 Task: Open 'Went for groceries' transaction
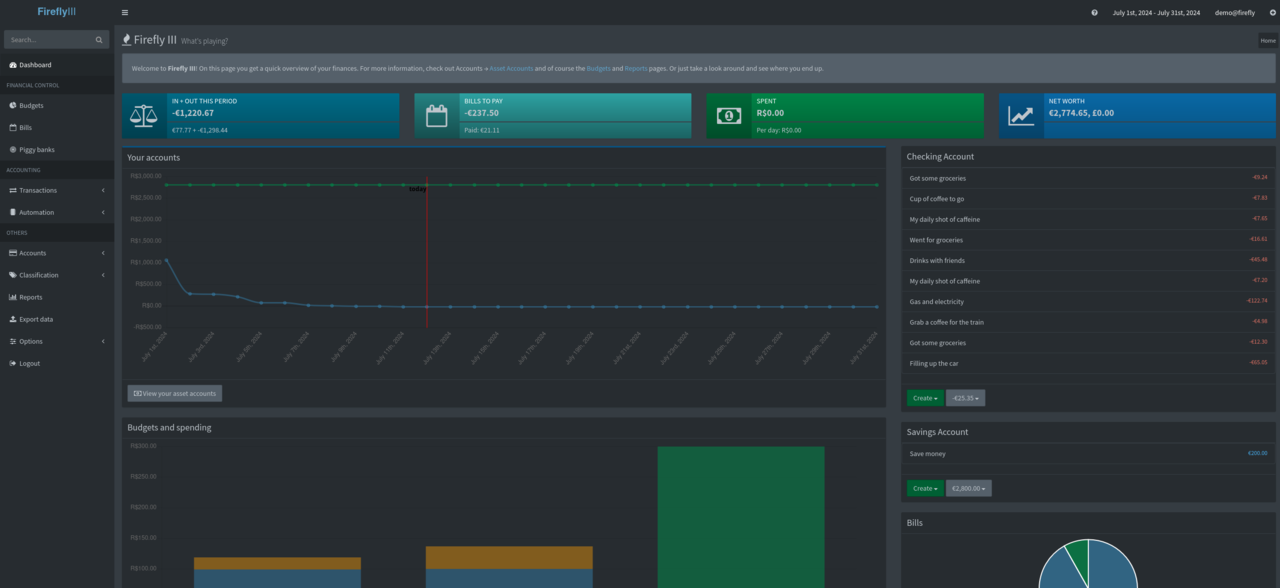pyautogui.click(x=936, y=240)
